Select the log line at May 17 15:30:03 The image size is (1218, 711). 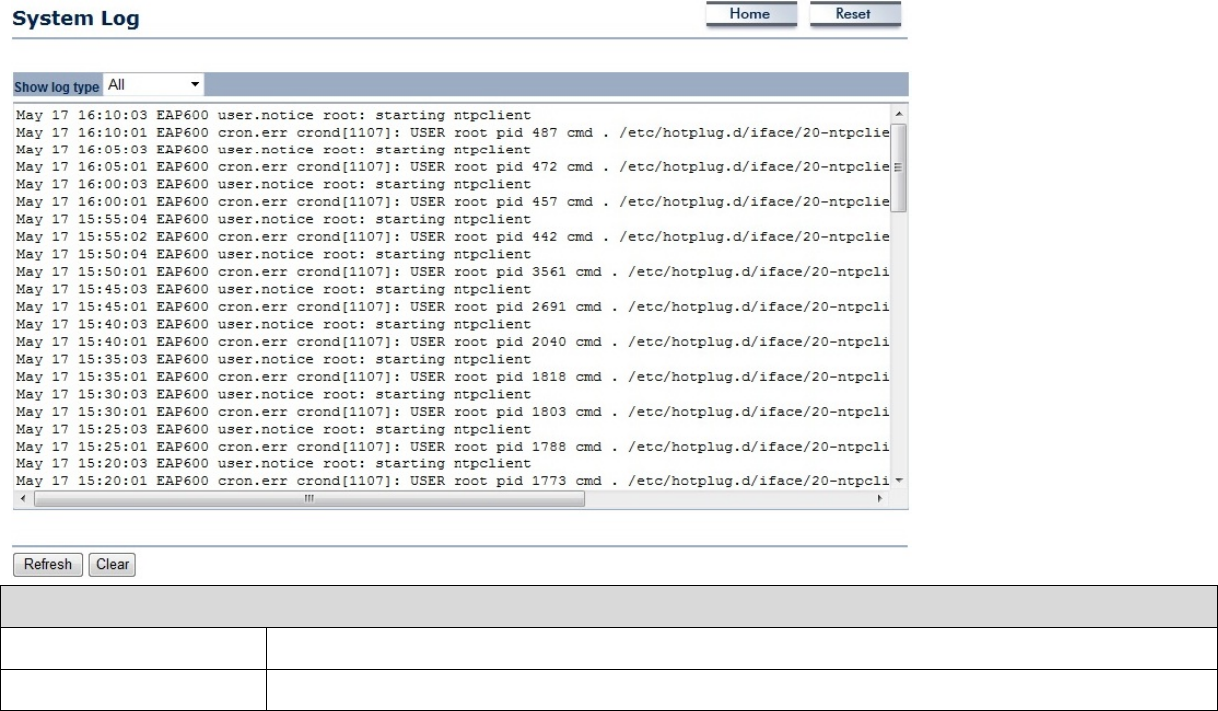[x=274, y=394]
